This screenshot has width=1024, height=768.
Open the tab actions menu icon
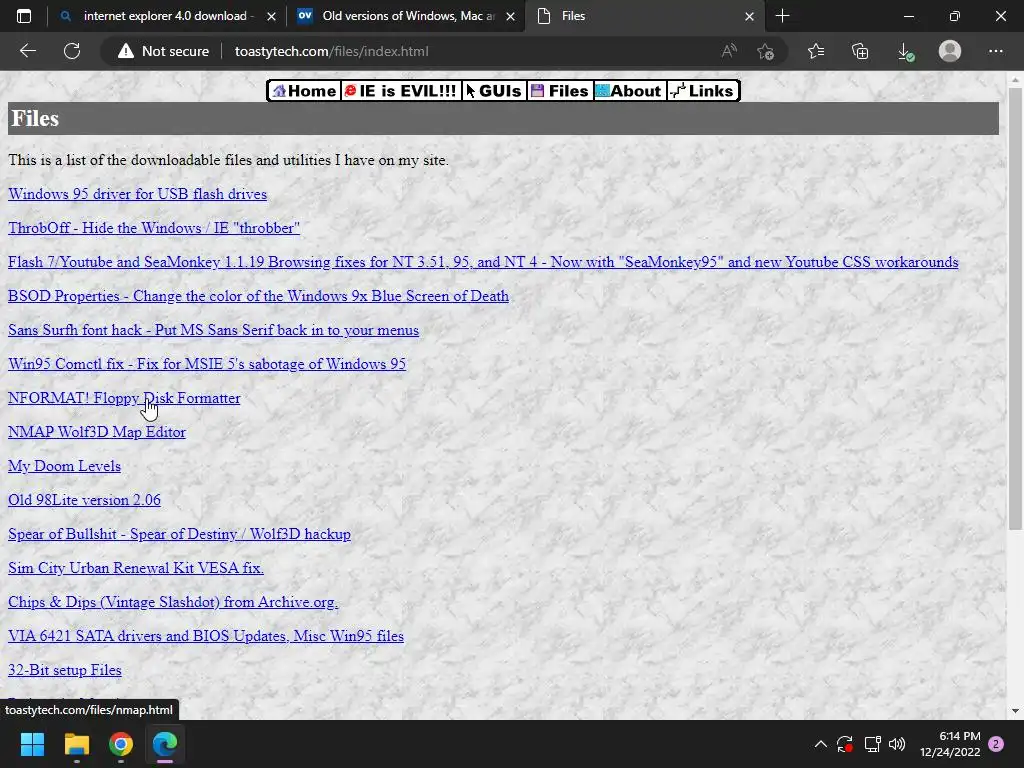click(x=24, y=16)
